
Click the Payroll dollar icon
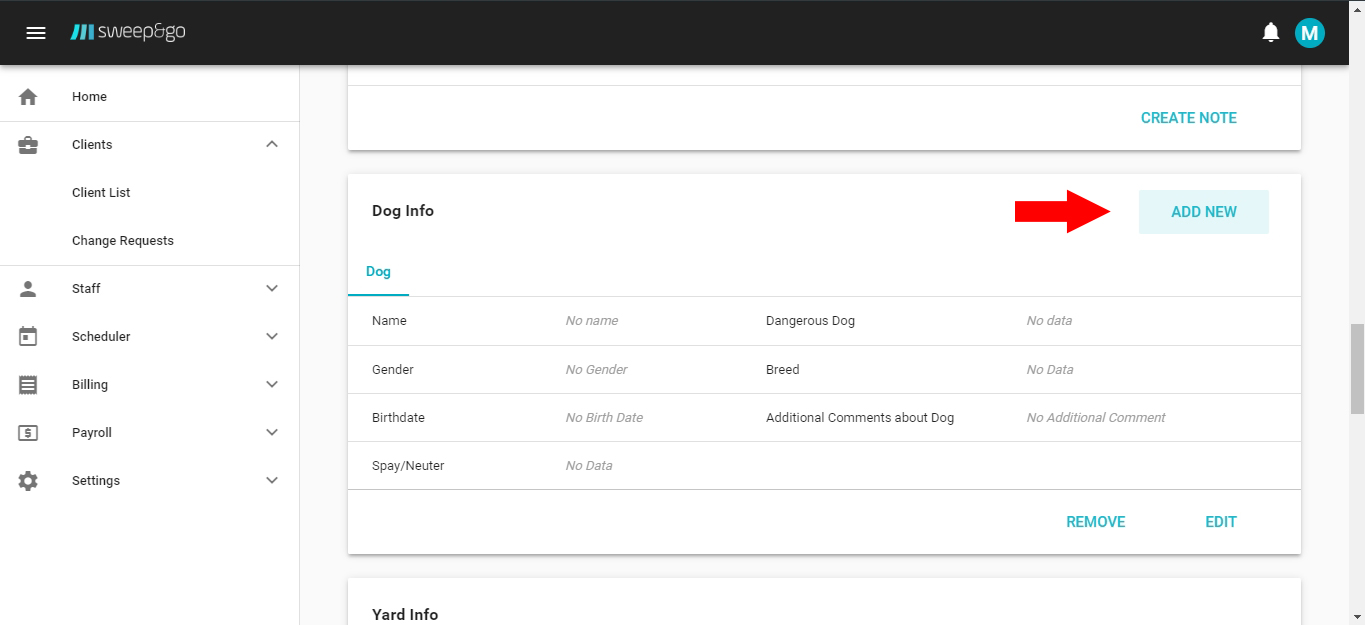[x=27, y=432]
